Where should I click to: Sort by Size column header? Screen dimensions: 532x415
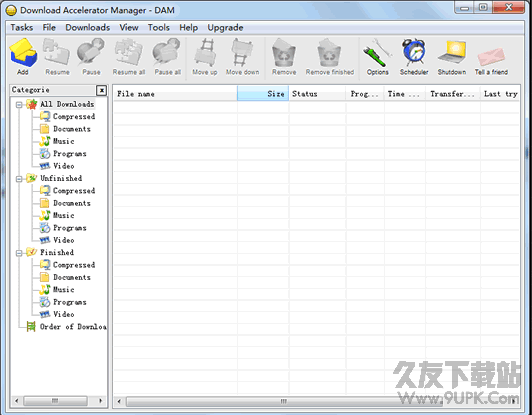(263, 94)
